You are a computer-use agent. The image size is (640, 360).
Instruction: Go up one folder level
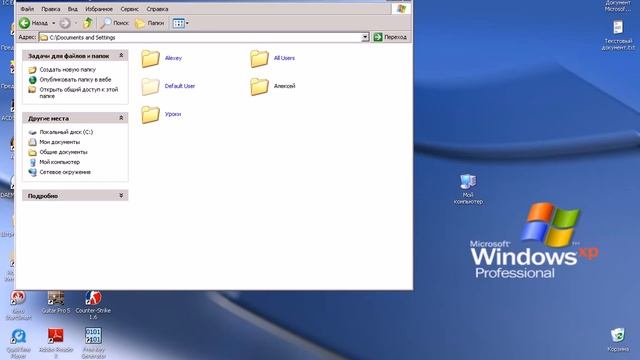[88, 23]
